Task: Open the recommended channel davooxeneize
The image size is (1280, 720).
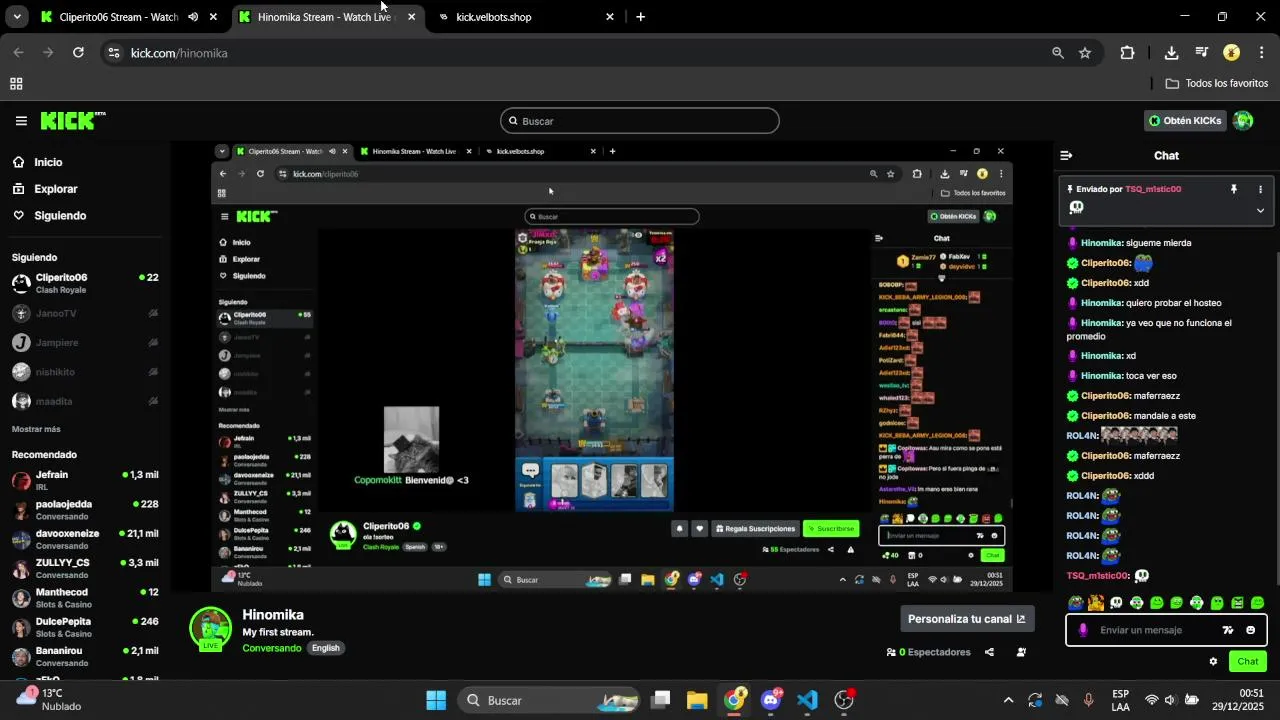Action: (85, 540)
